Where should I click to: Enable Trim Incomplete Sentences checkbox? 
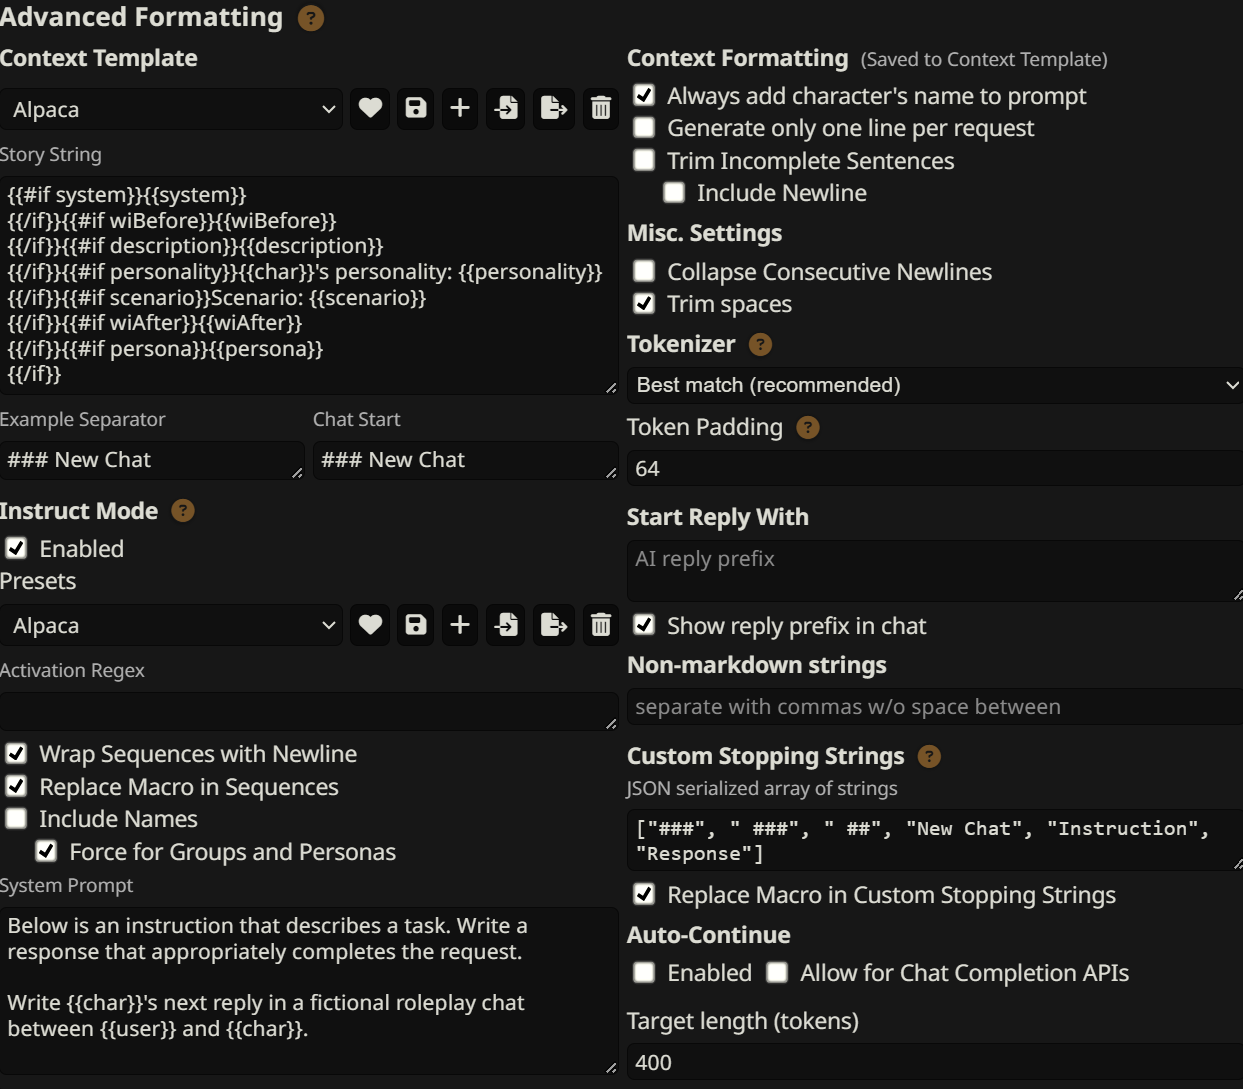645,160
